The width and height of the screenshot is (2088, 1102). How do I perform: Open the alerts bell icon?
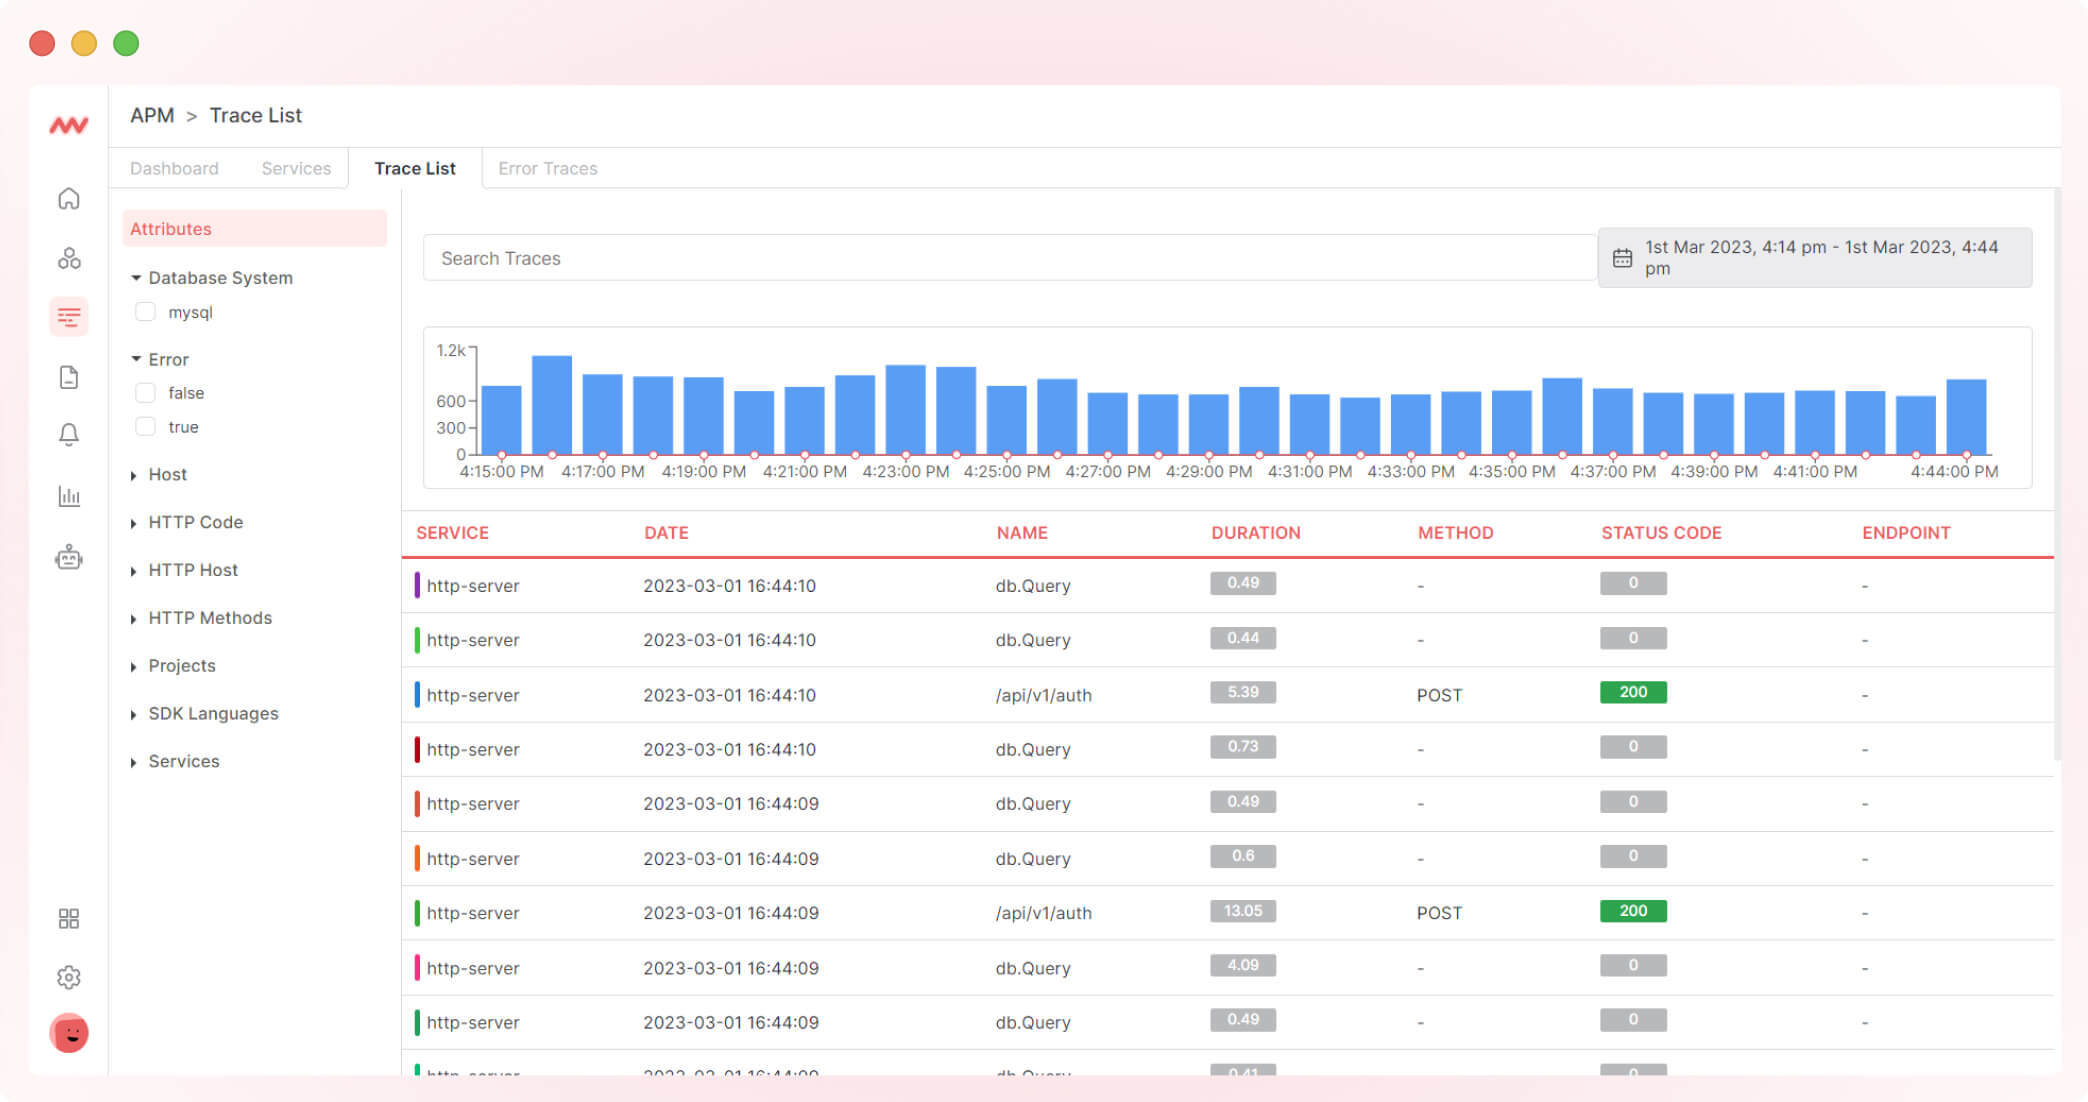pyautogui.click(x=69, y=435)
